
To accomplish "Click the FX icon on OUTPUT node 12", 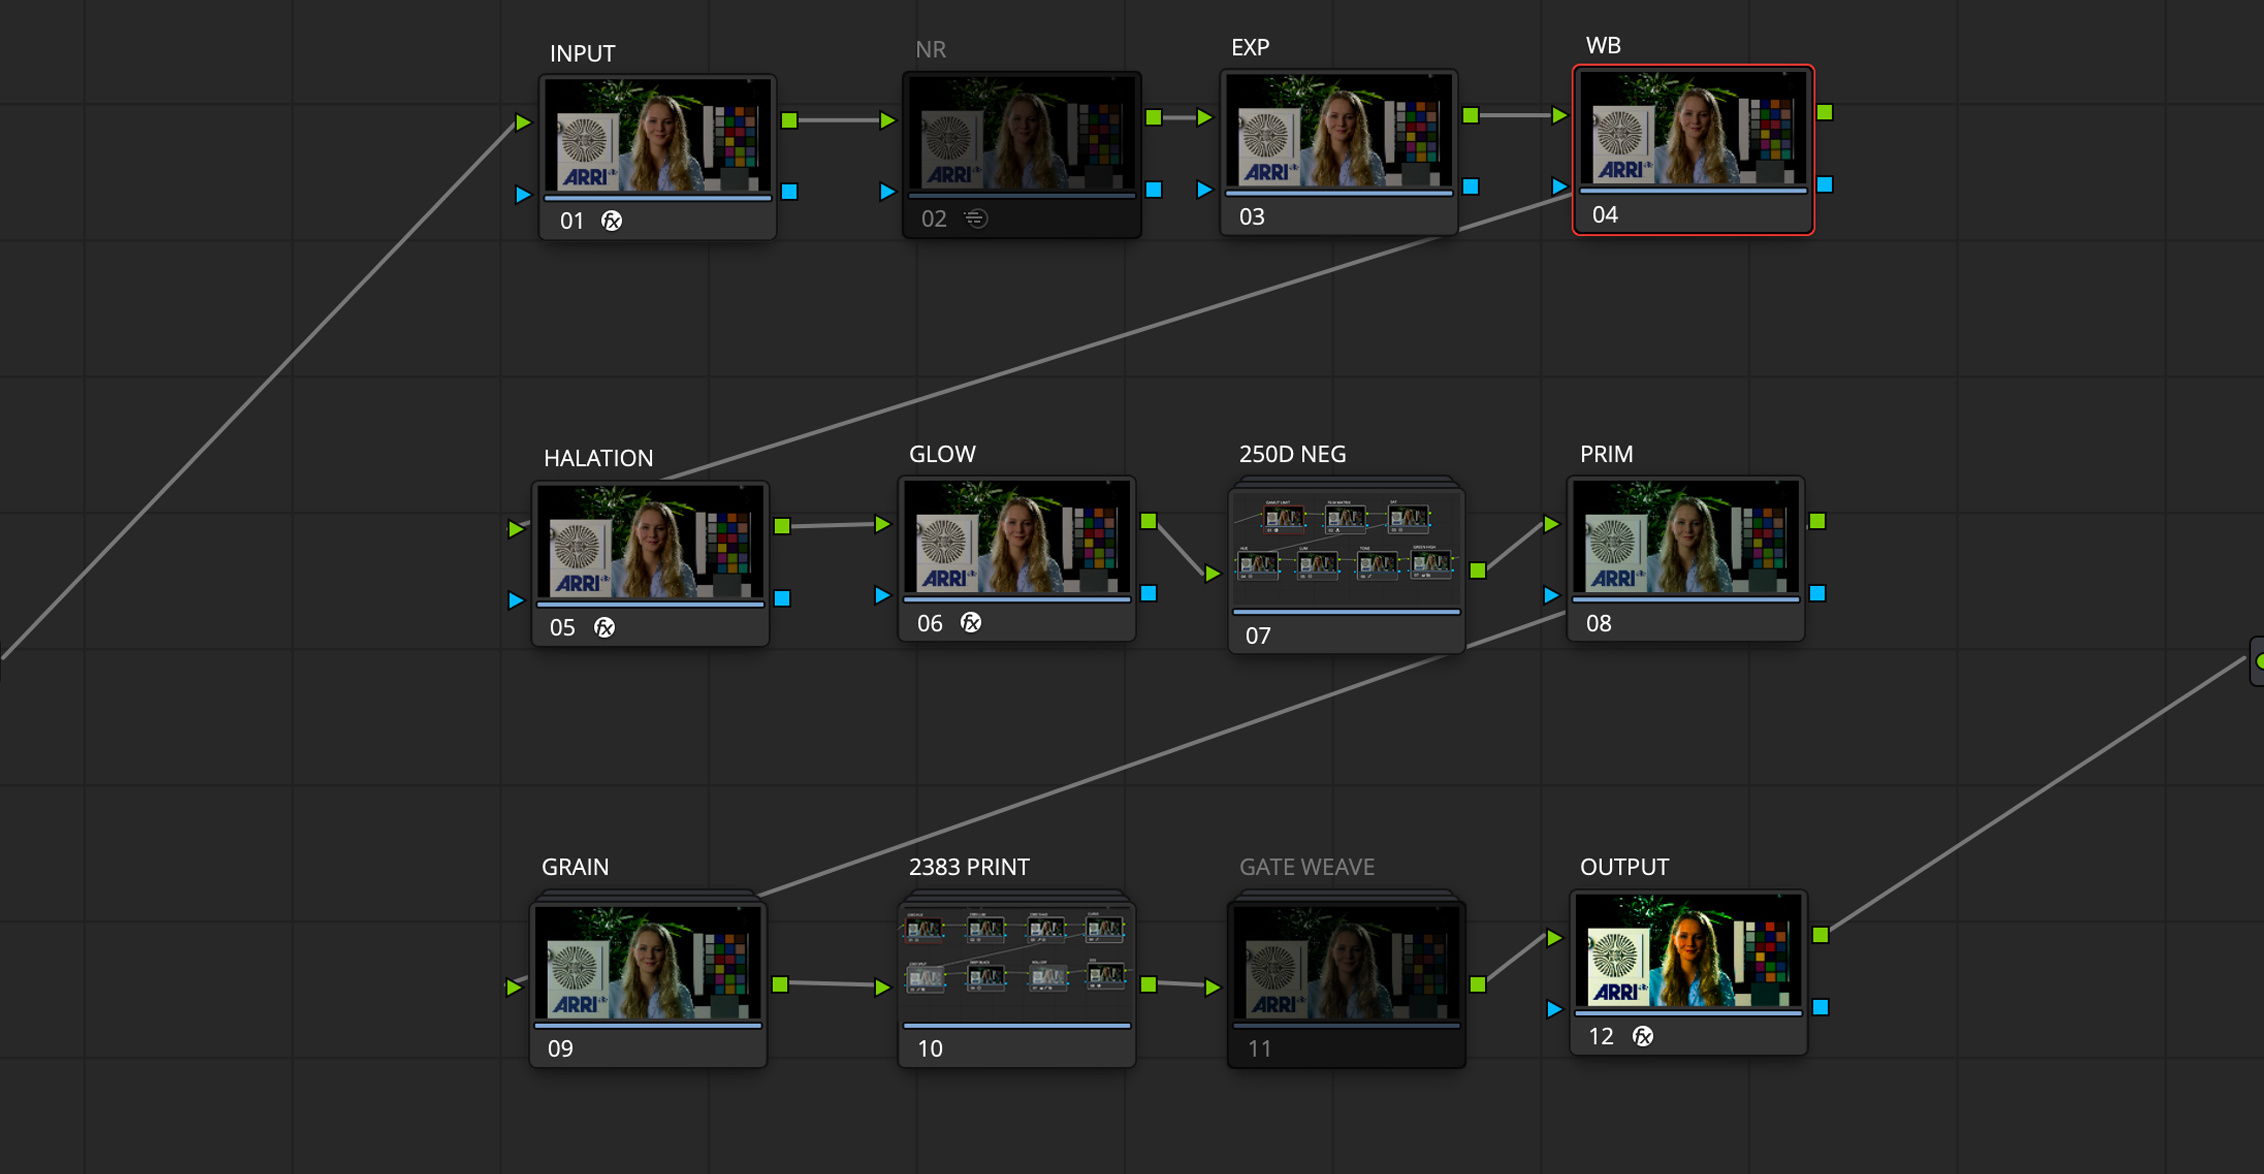I will click(x=1642, y=1036).
